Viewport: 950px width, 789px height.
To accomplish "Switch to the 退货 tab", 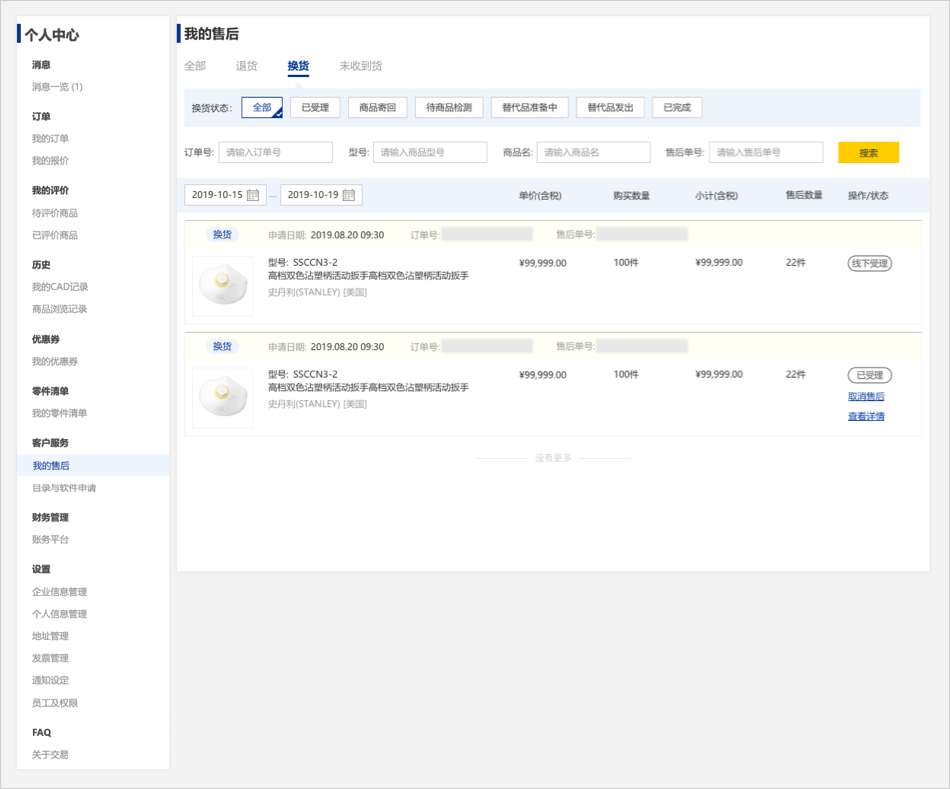I will tap(246, 66).
